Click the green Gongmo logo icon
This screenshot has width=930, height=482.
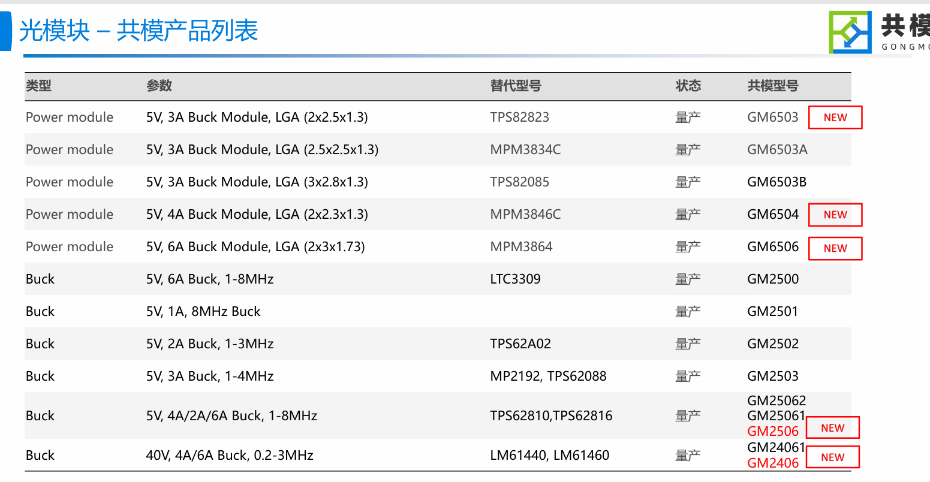(x=850, y=31)
